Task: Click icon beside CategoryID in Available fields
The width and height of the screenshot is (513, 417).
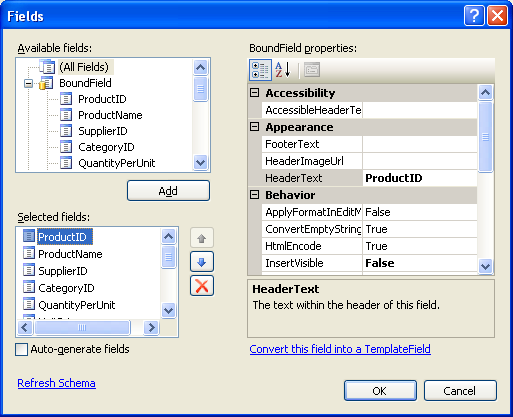Action: click(66, 147)
